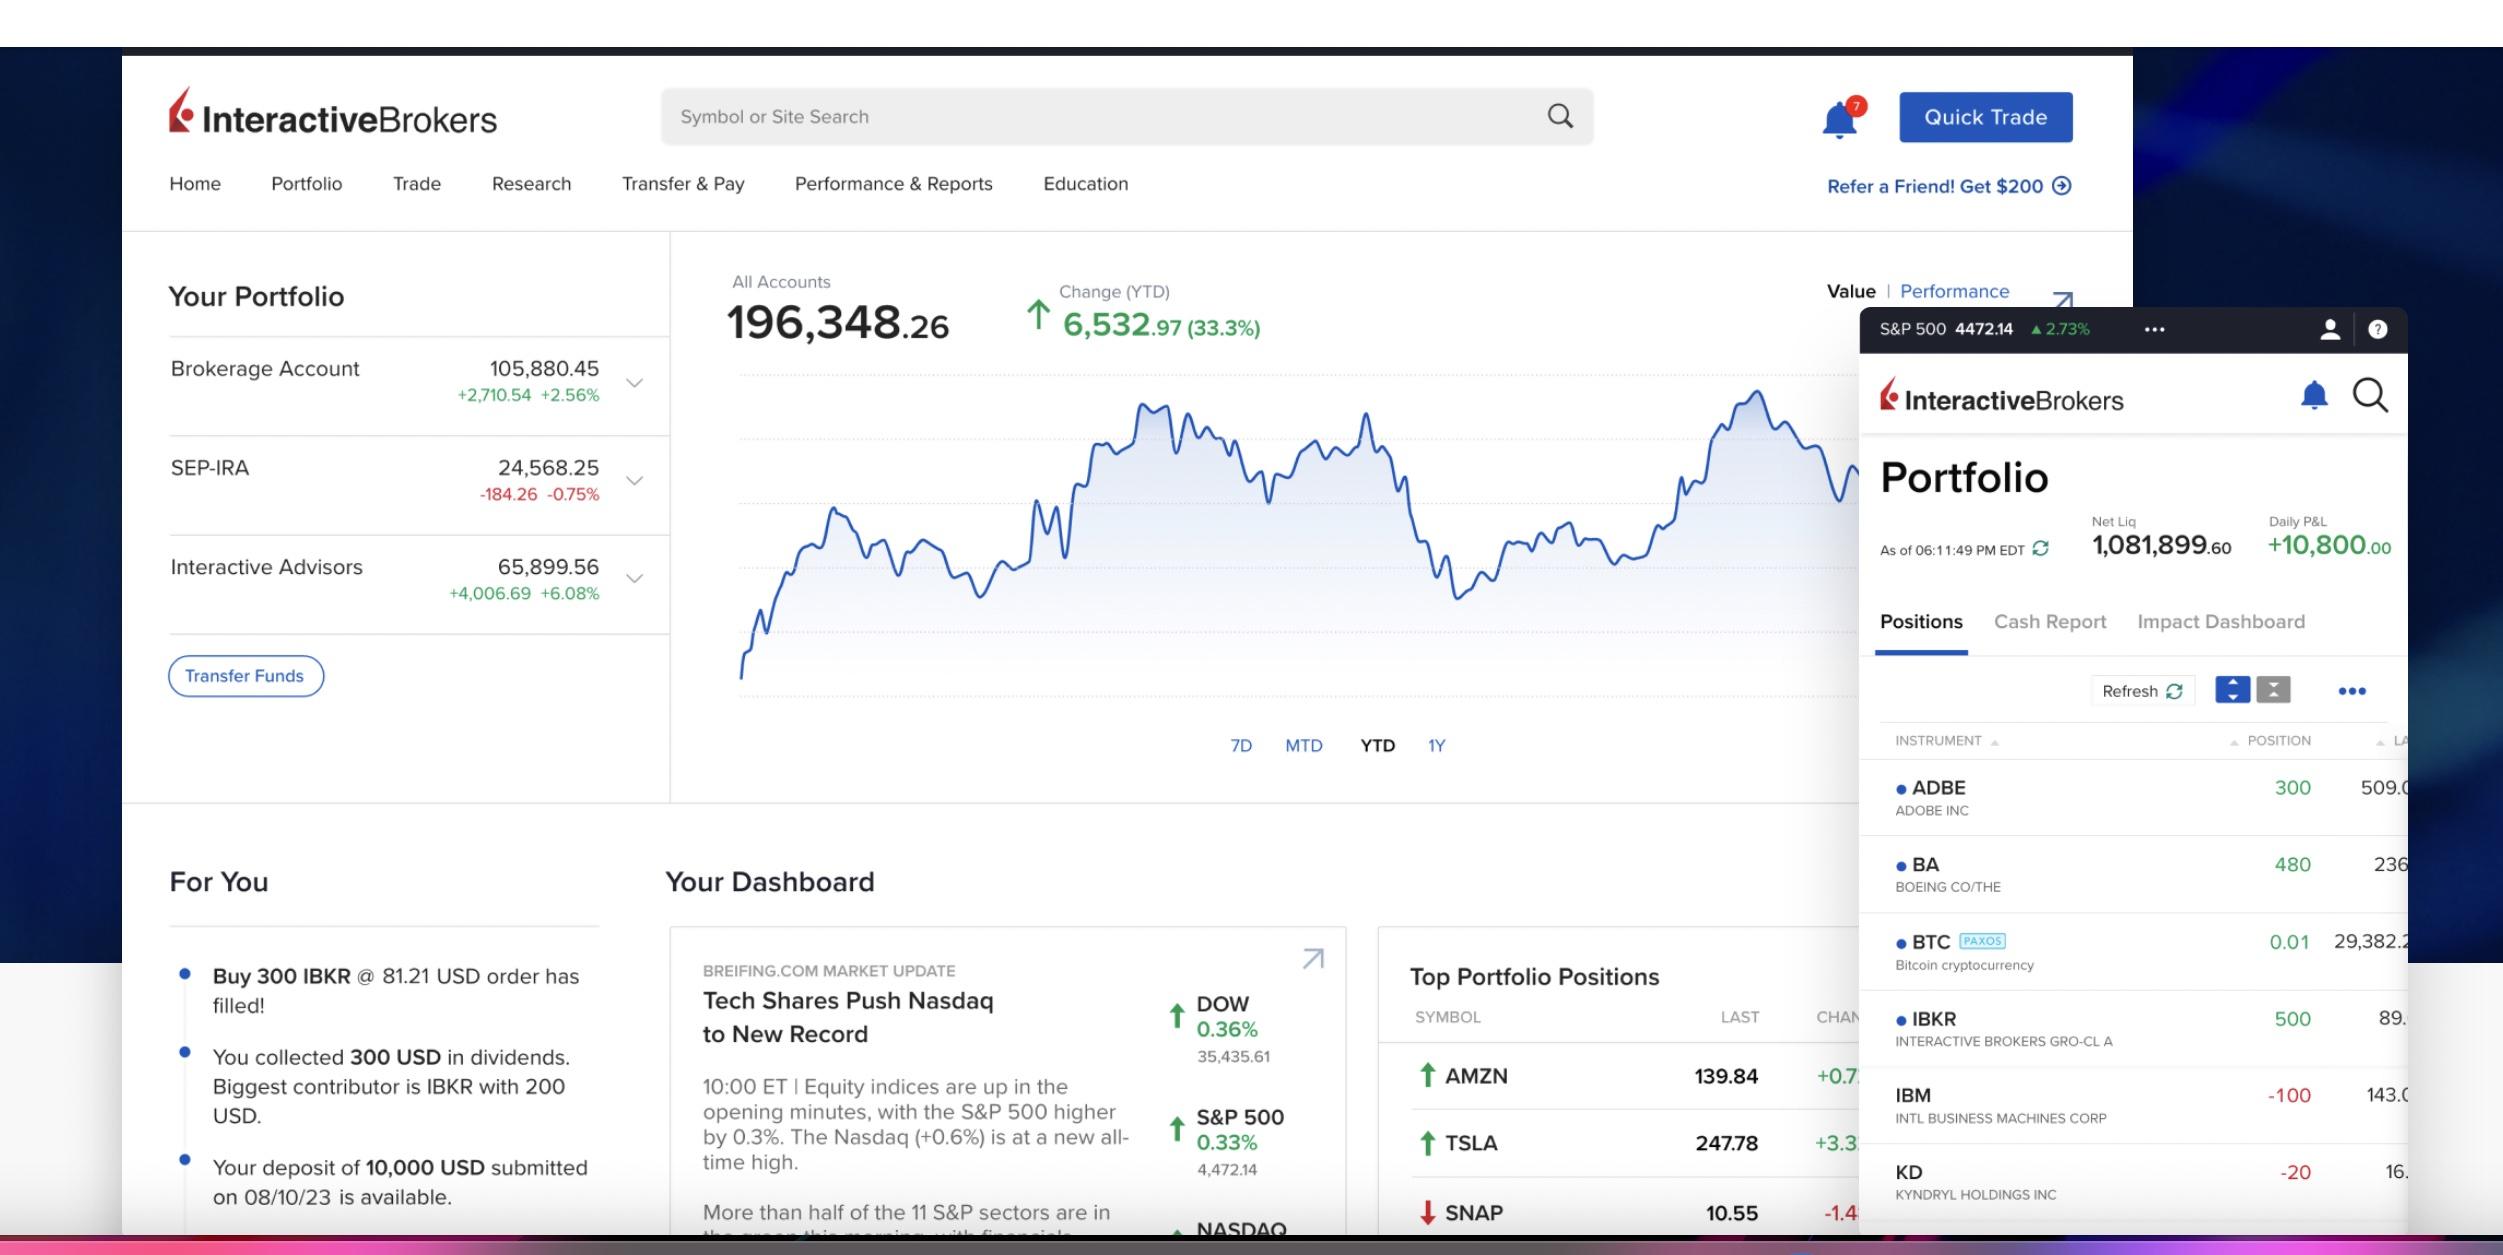Sort by the INSTRUMENT column header
This screenshot has height=1255, width=2503.
point(1946,741)
